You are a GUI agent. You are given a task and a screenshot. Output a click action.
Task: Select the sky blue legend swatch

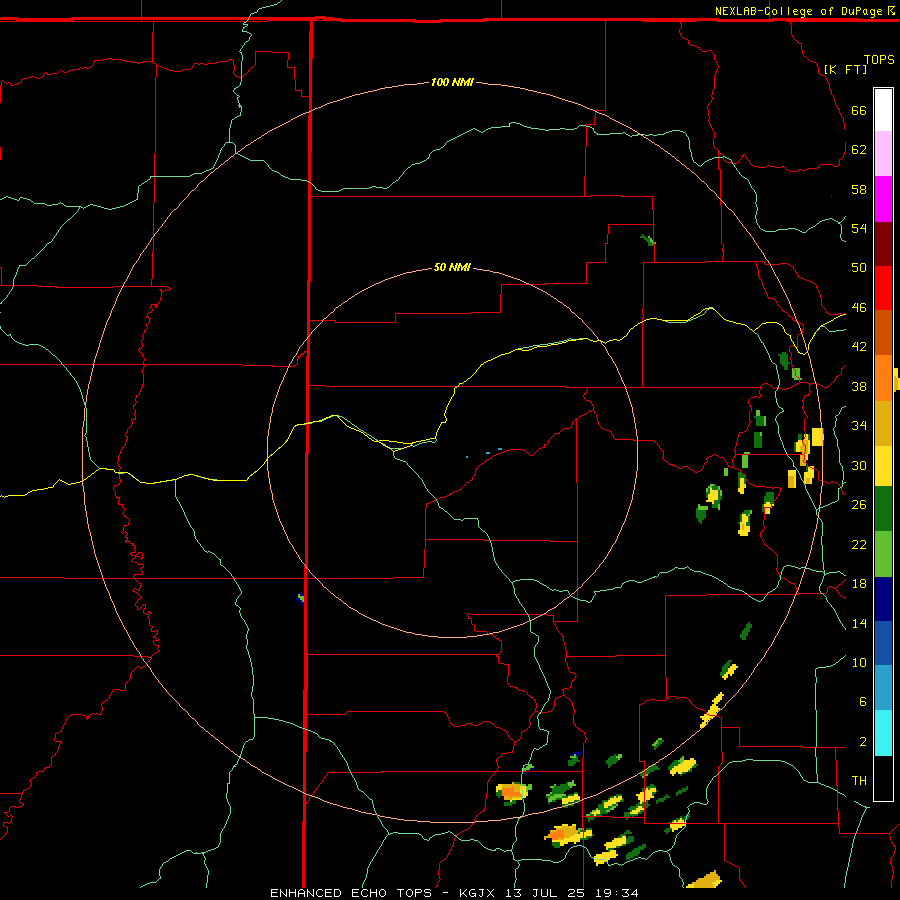click(883, 688)
